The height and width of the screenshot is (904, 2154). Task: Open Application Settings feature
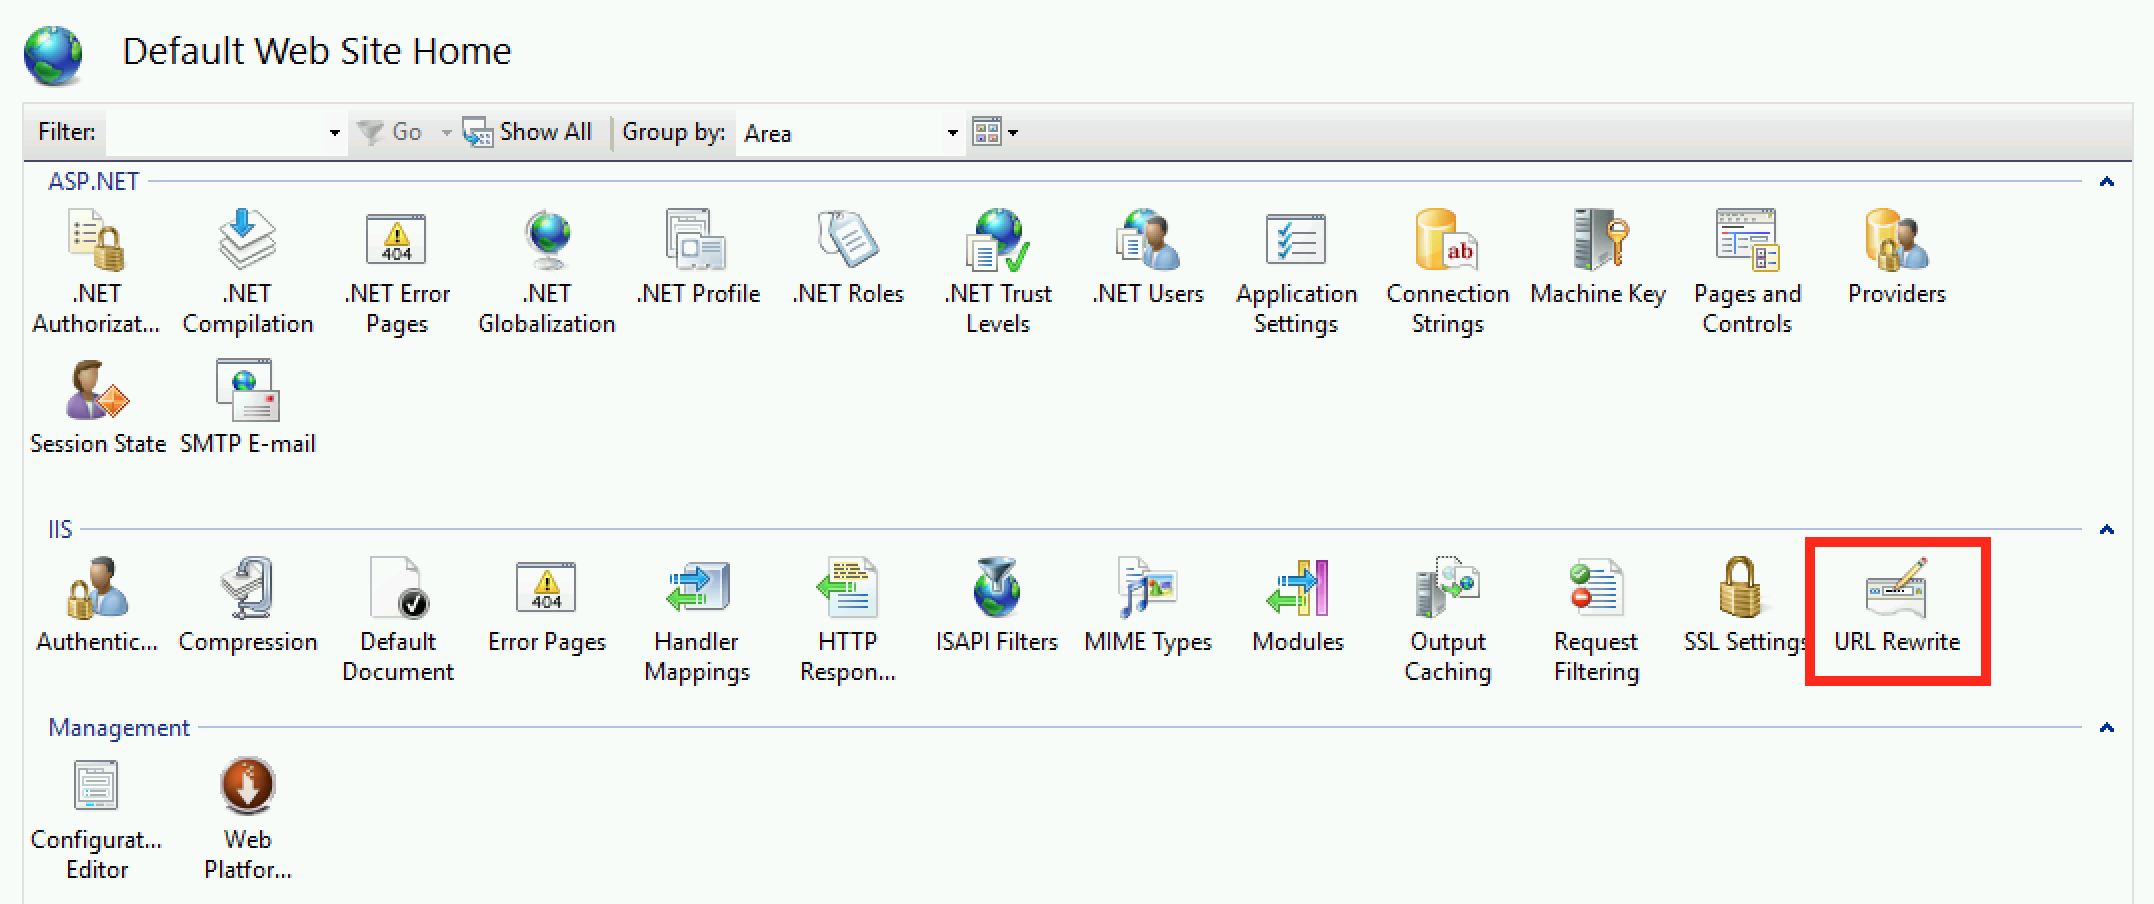tap(1297, 270)
